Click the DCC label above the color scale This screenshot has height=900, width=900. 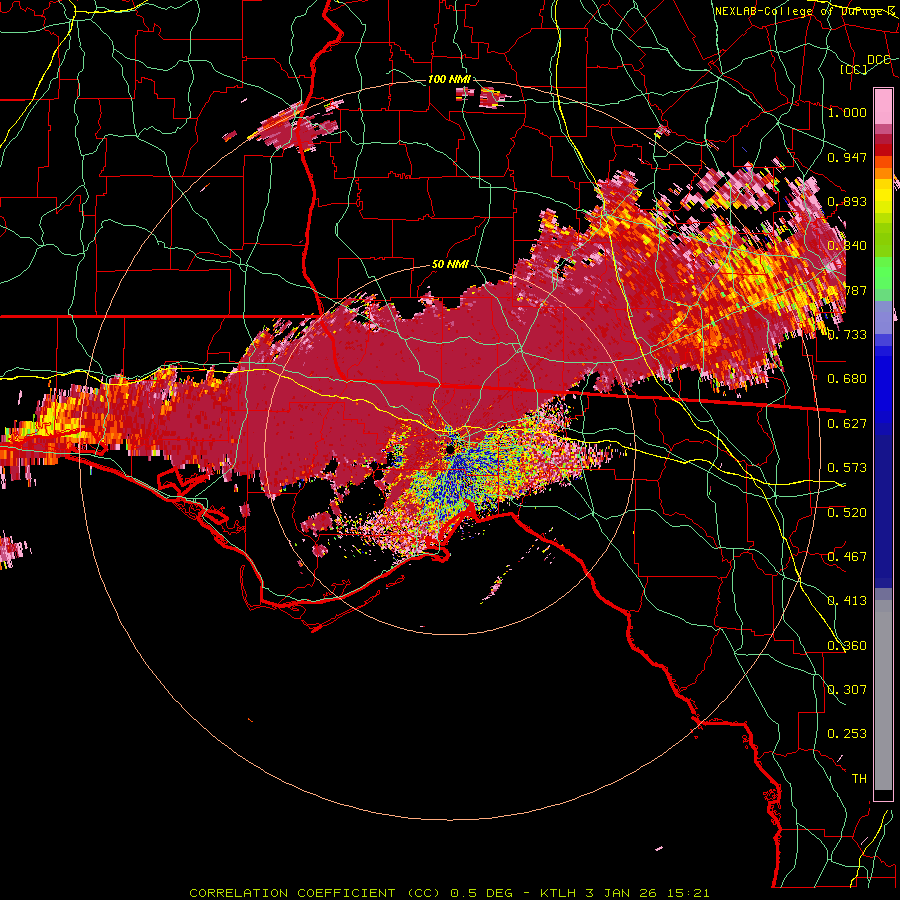(879, 60)
